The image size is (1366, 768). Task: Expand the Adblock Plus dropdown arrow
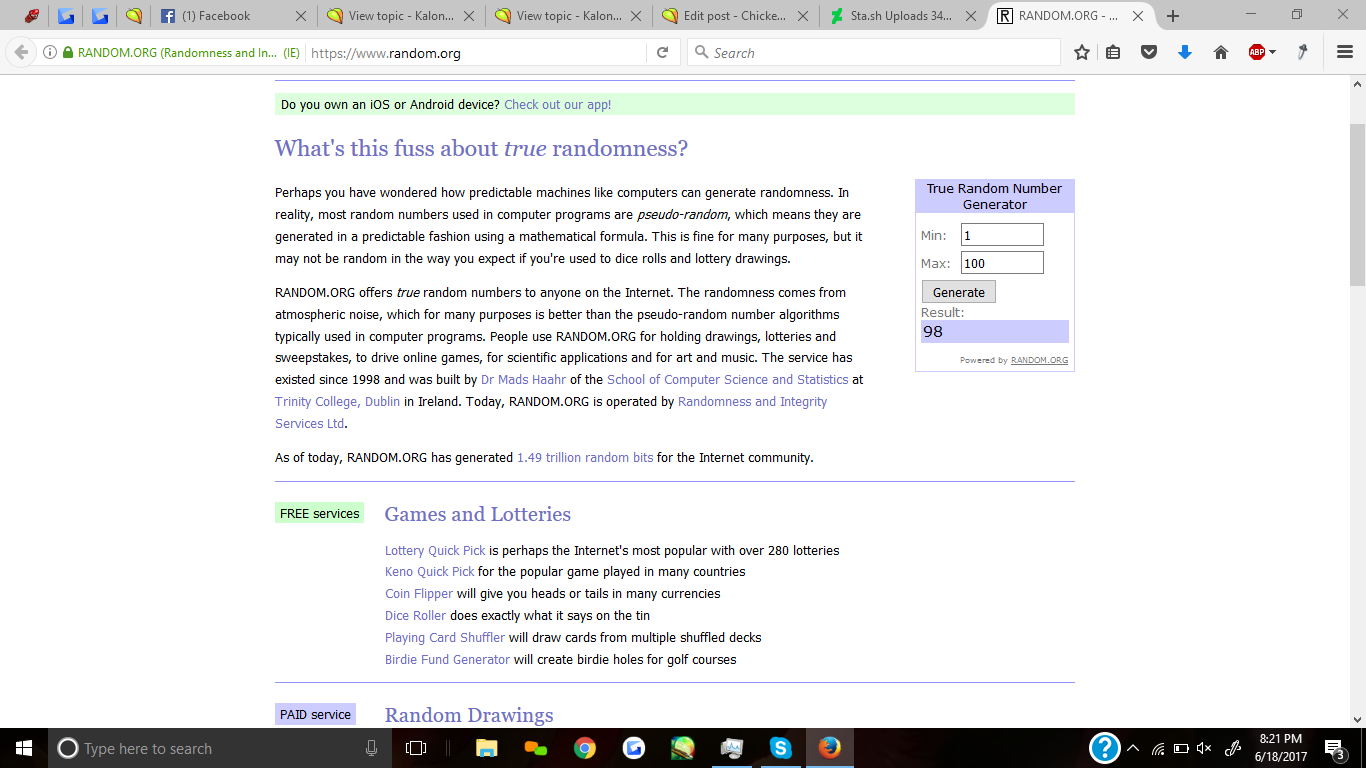click(1272, 53)
